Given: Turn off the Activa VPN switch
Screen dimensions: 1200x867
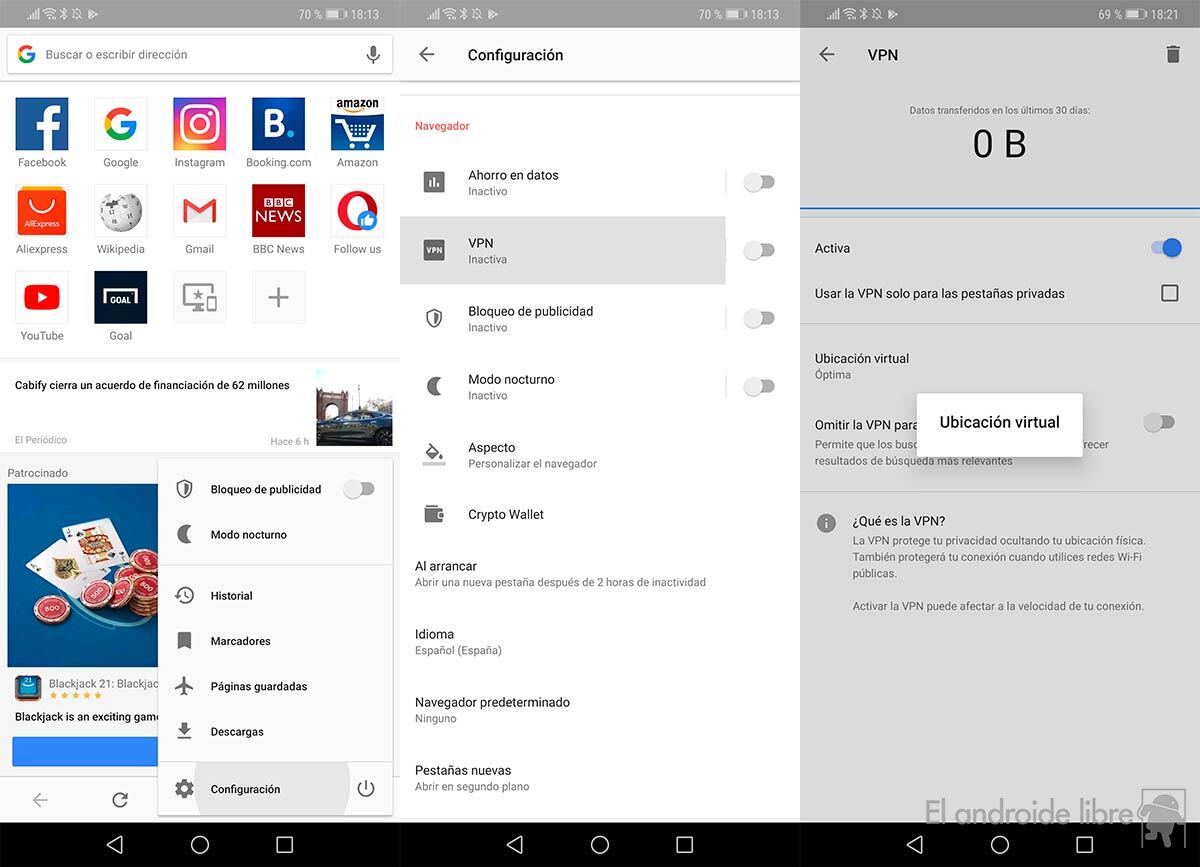Looking at the screenshot, I should (x=1166, y=248).
